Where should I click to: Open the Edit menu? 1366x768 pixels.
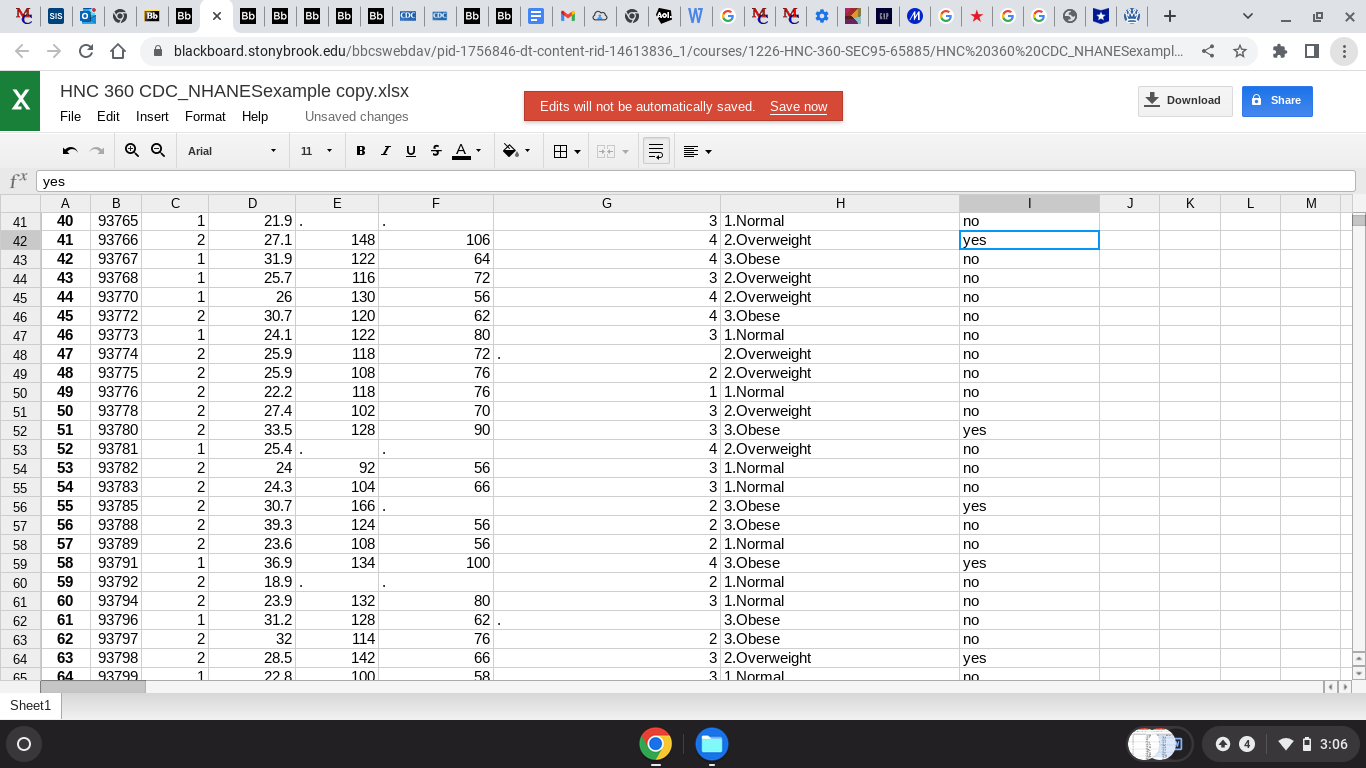108,116
